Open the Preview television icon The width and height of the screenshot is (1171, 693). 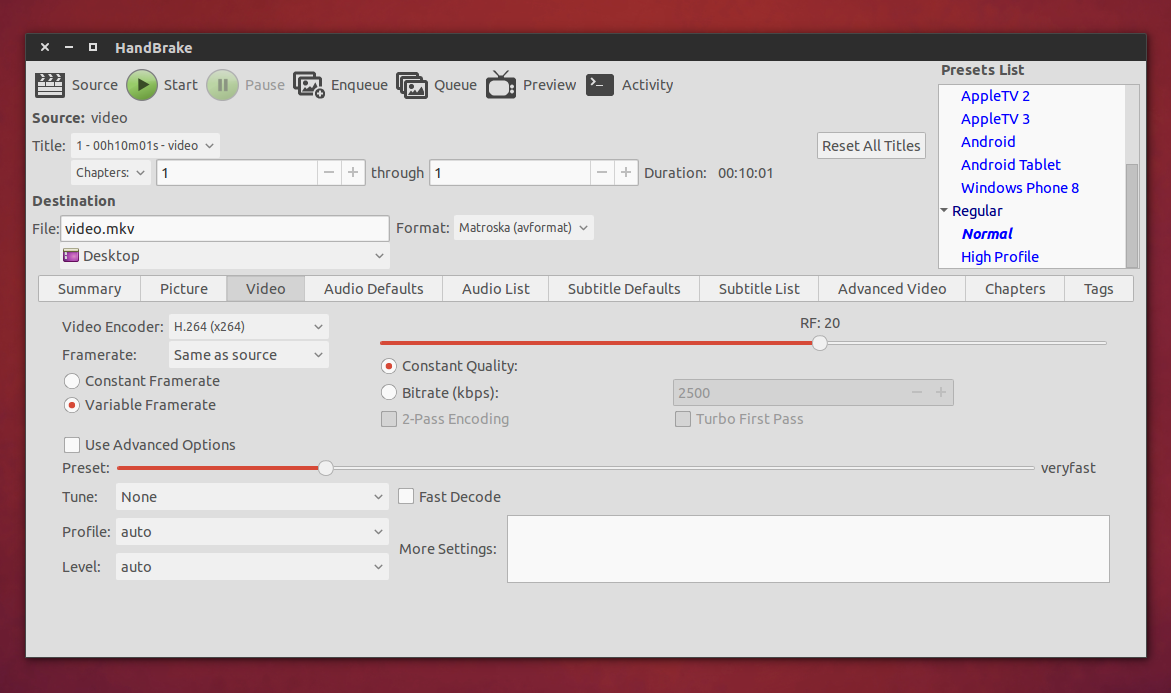click(500, 85)
